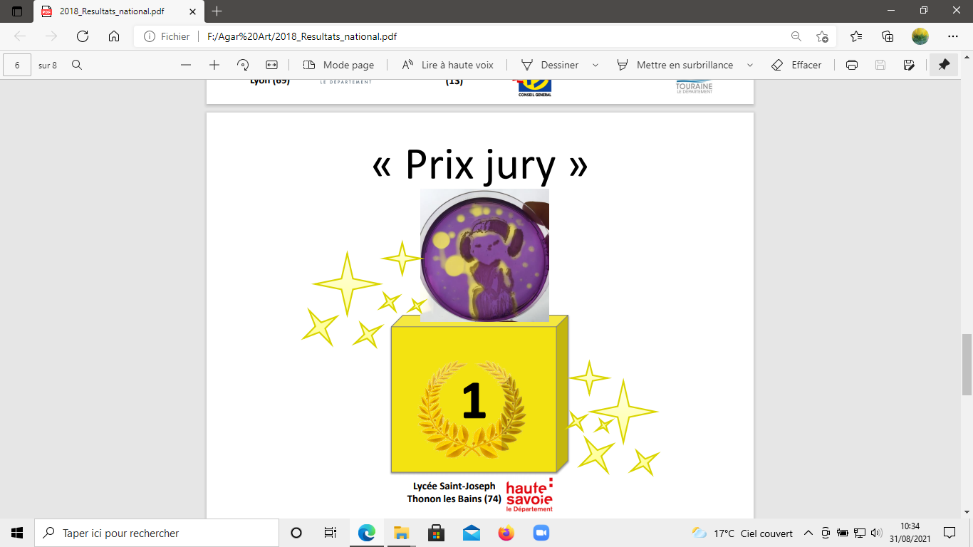Viewport: 973px width, 547px height.
Task: Open the tab actions menu icon
Action: click(x=17, y=11)
